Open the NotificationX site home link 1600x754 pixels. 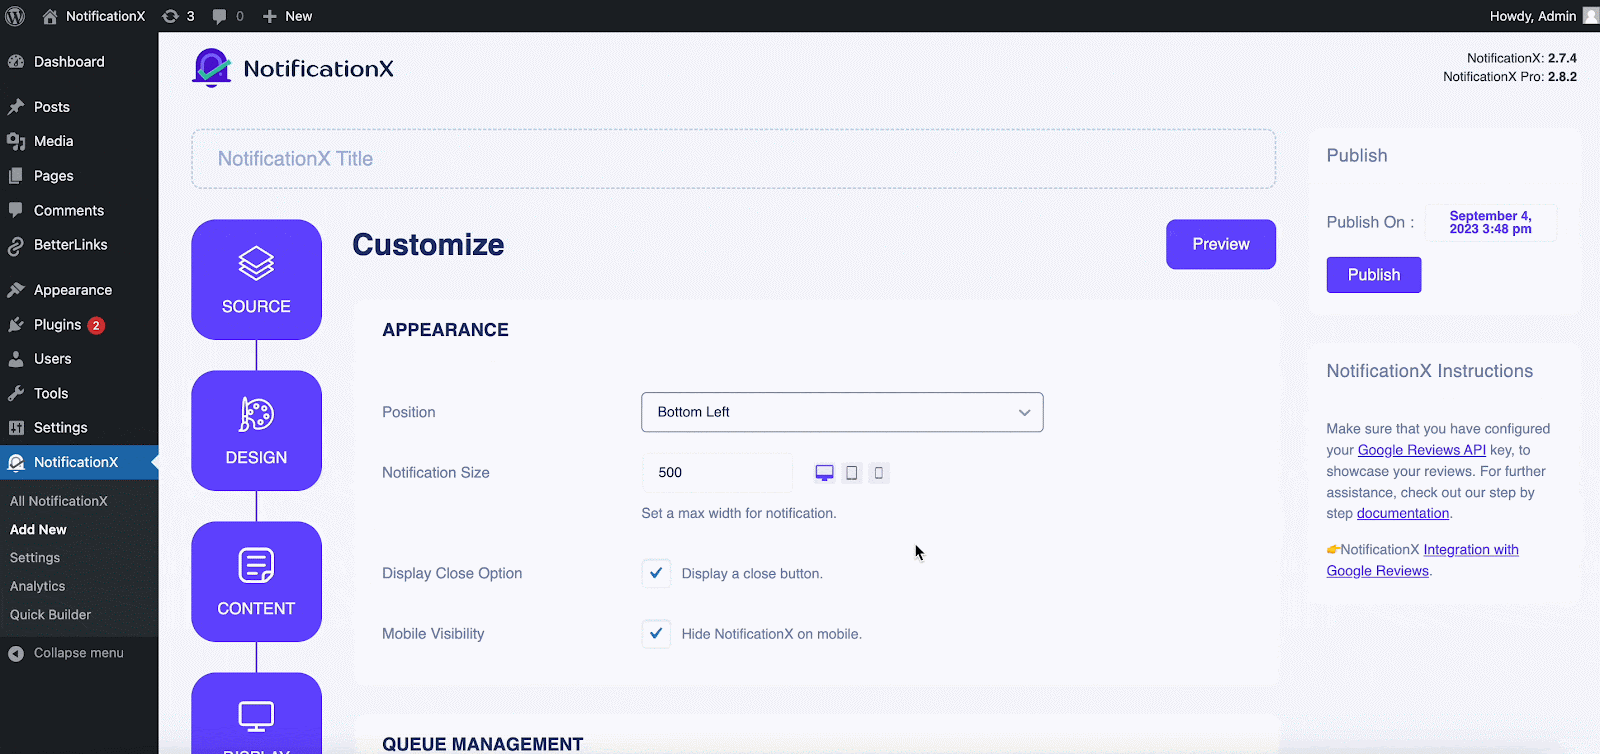pyautogui.click(x=94, y=16)
